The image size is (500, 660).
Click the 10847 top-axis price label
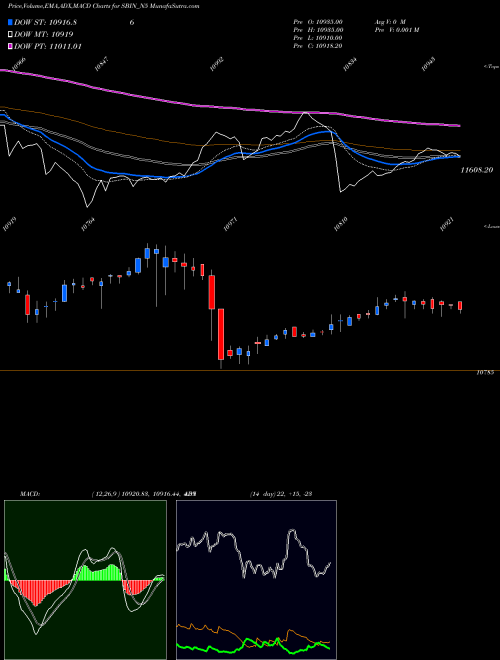click(x=101, y=64)
